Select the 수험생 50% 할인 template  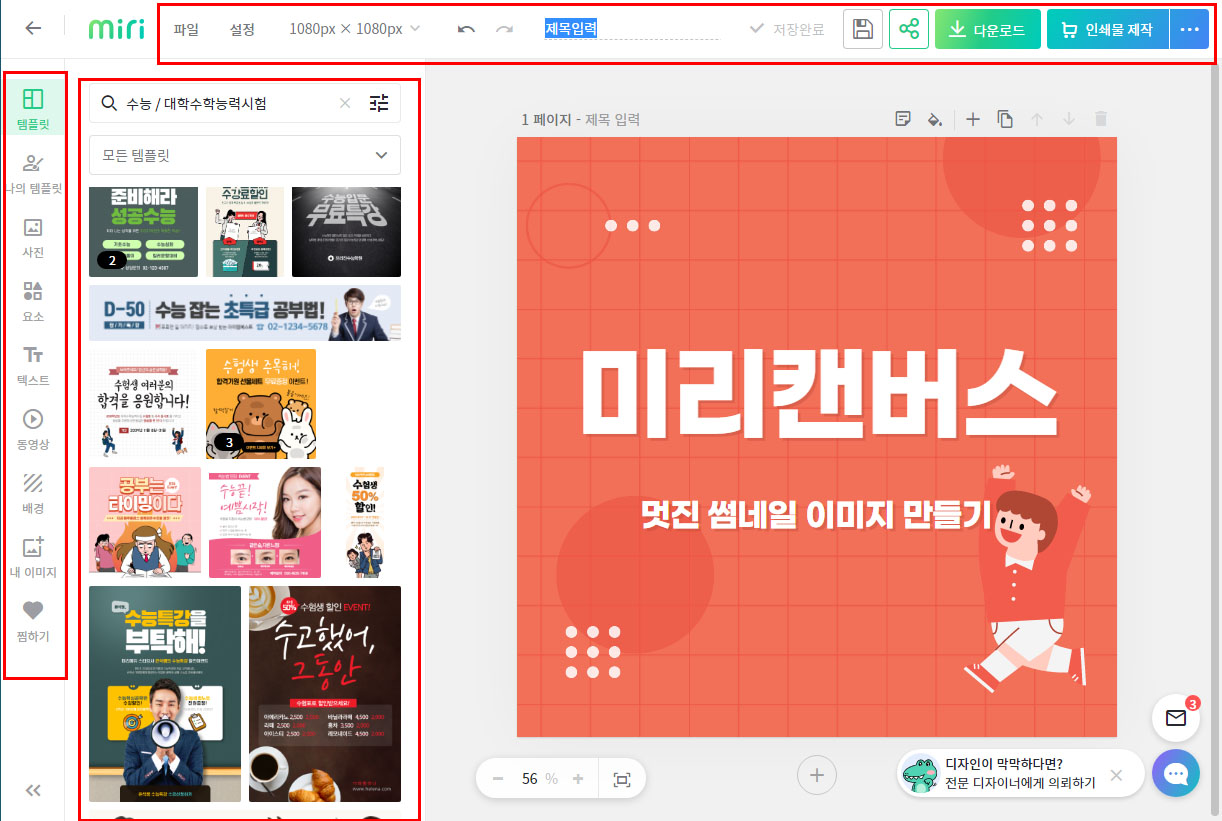click(365, 522)
